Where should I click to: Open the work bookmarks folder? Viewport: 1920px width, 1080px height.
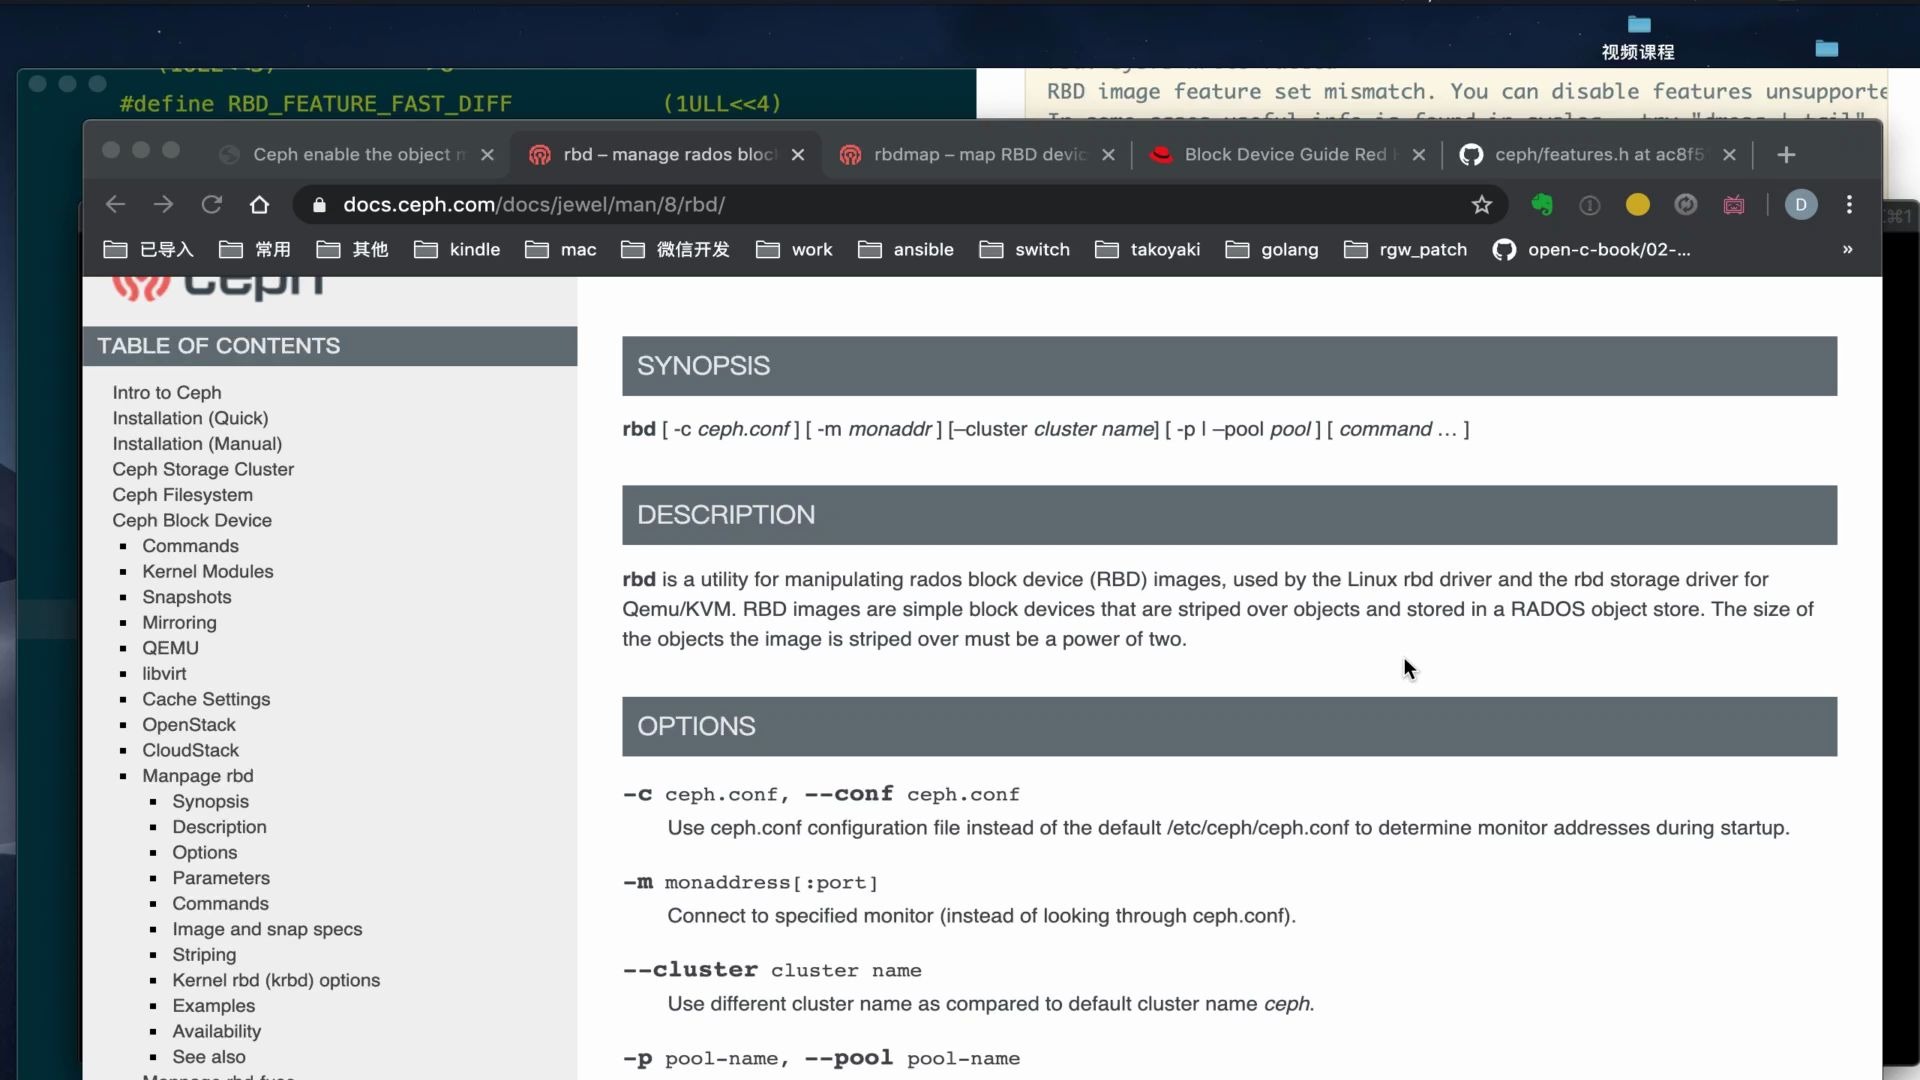click(794, 250)
